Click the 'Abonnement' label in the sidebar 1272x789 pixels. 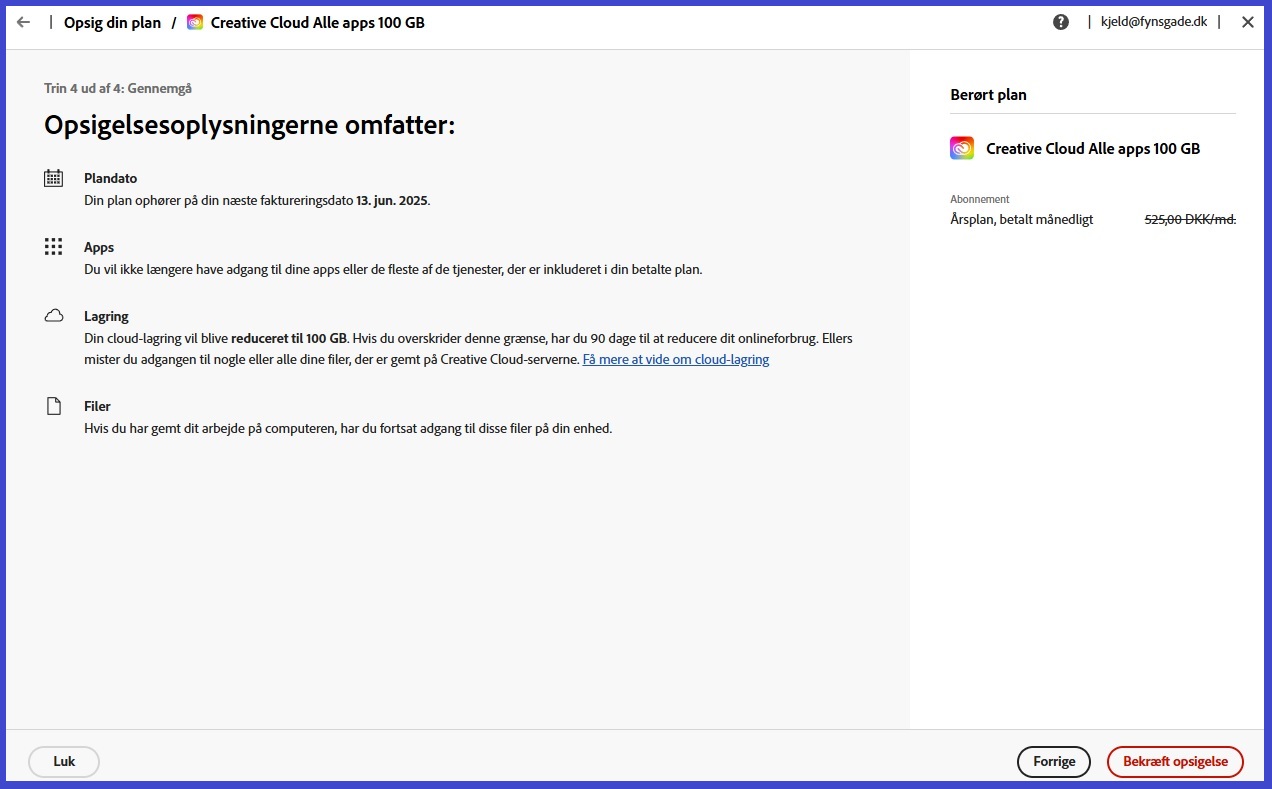point(980,199)
